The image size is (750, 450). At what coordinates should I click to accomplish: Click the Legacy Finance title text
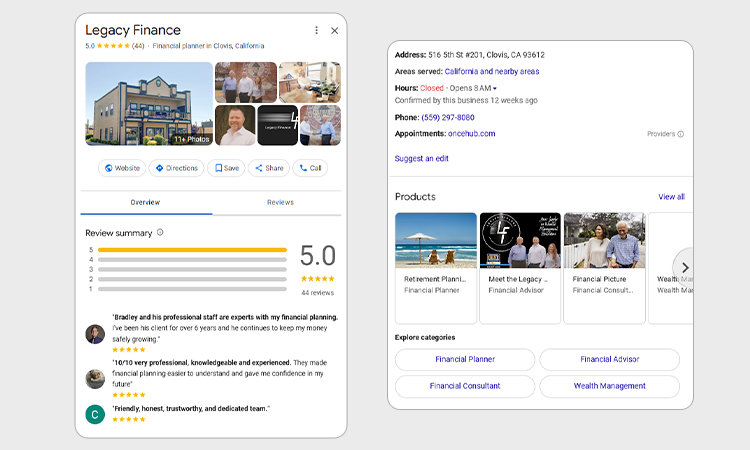point(133,30)
